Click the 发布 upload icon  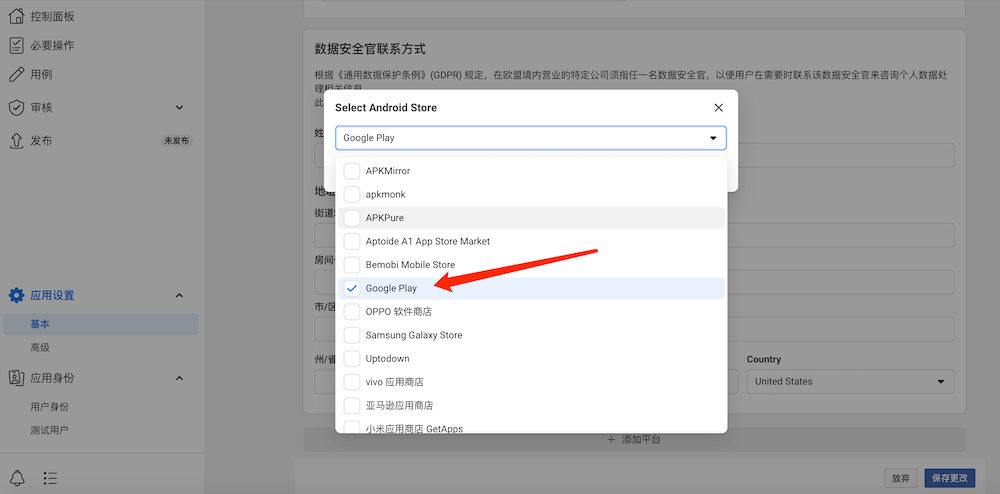[16, 141]
